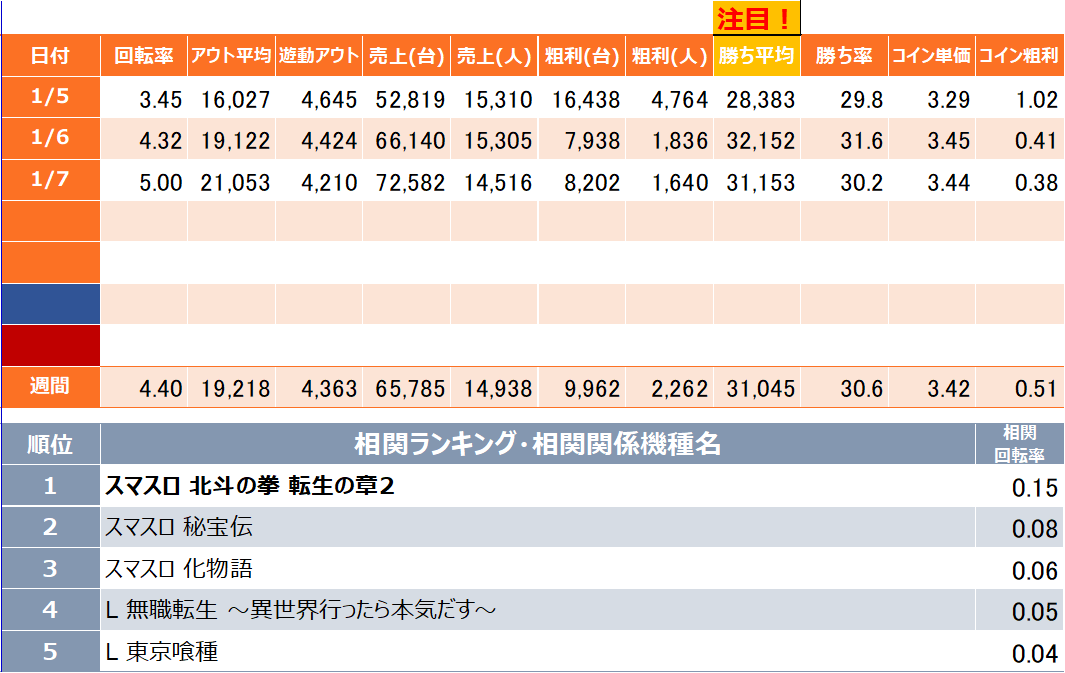Viewport: 1065px width, 673px height.
Task: Click the 相関ランキング・相関関係機種名 header
Action: click(537, 444)
